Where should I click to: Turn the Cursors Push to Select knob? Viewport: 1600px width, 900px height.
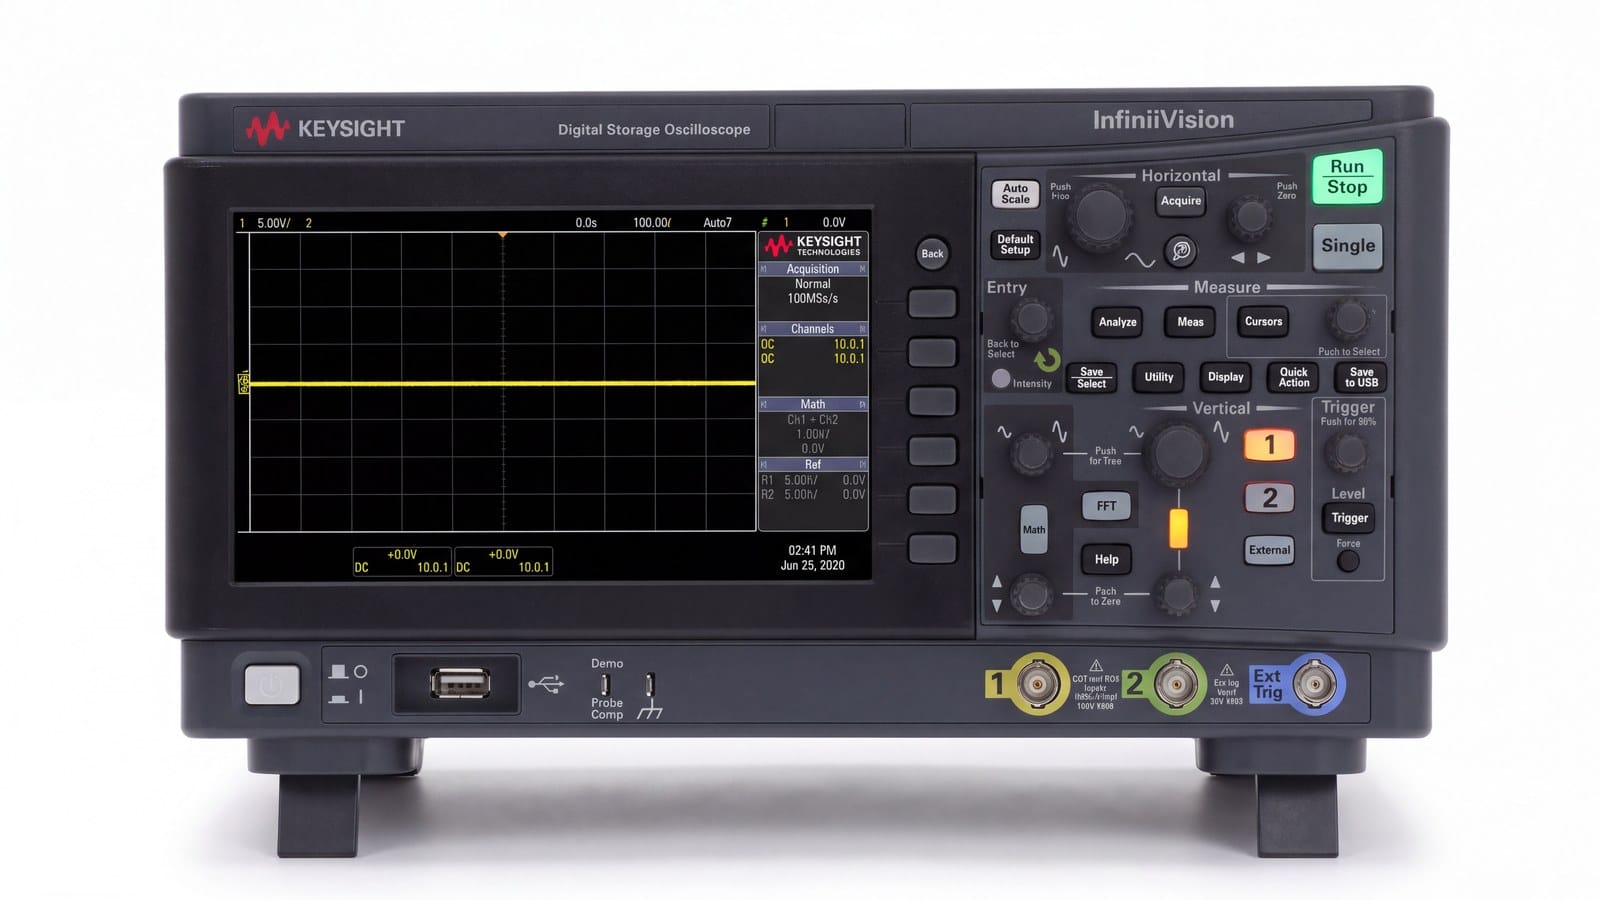(1350, 319)
